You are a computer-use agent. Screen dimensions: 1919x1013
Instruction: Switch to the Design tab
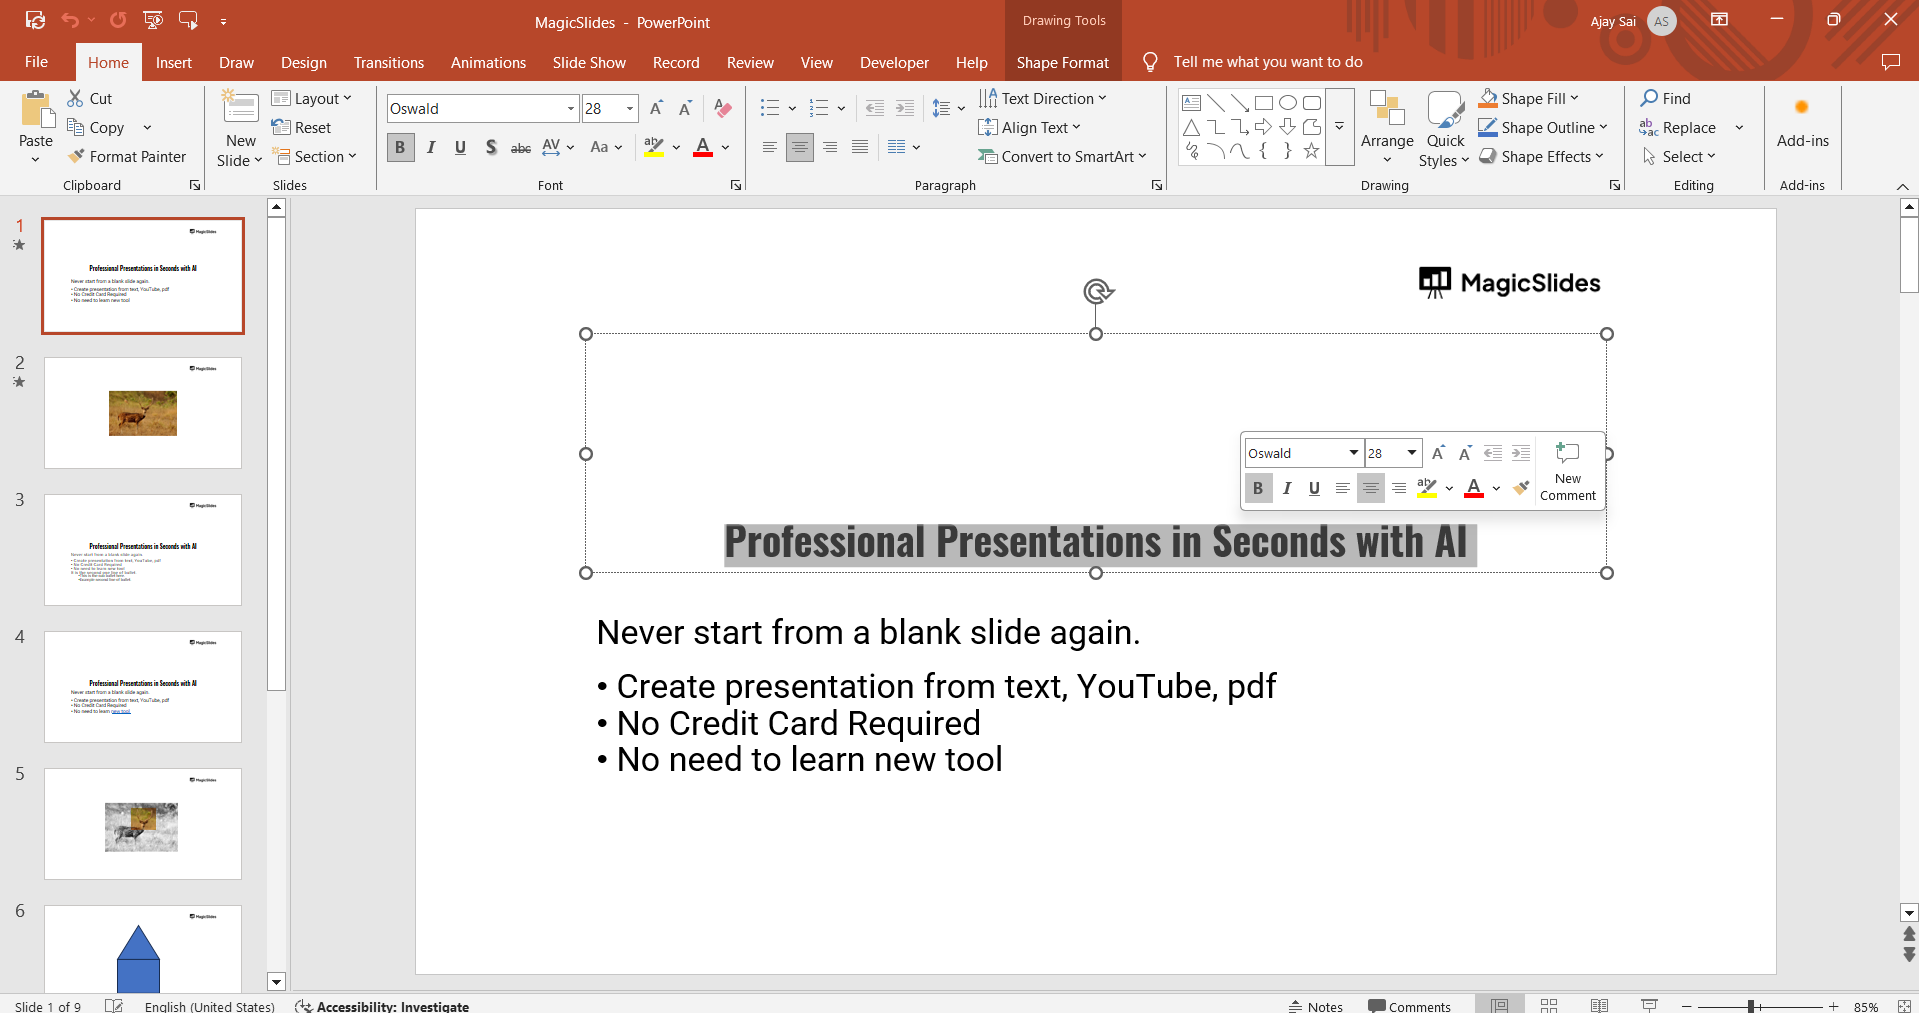[x=303, y=62]
